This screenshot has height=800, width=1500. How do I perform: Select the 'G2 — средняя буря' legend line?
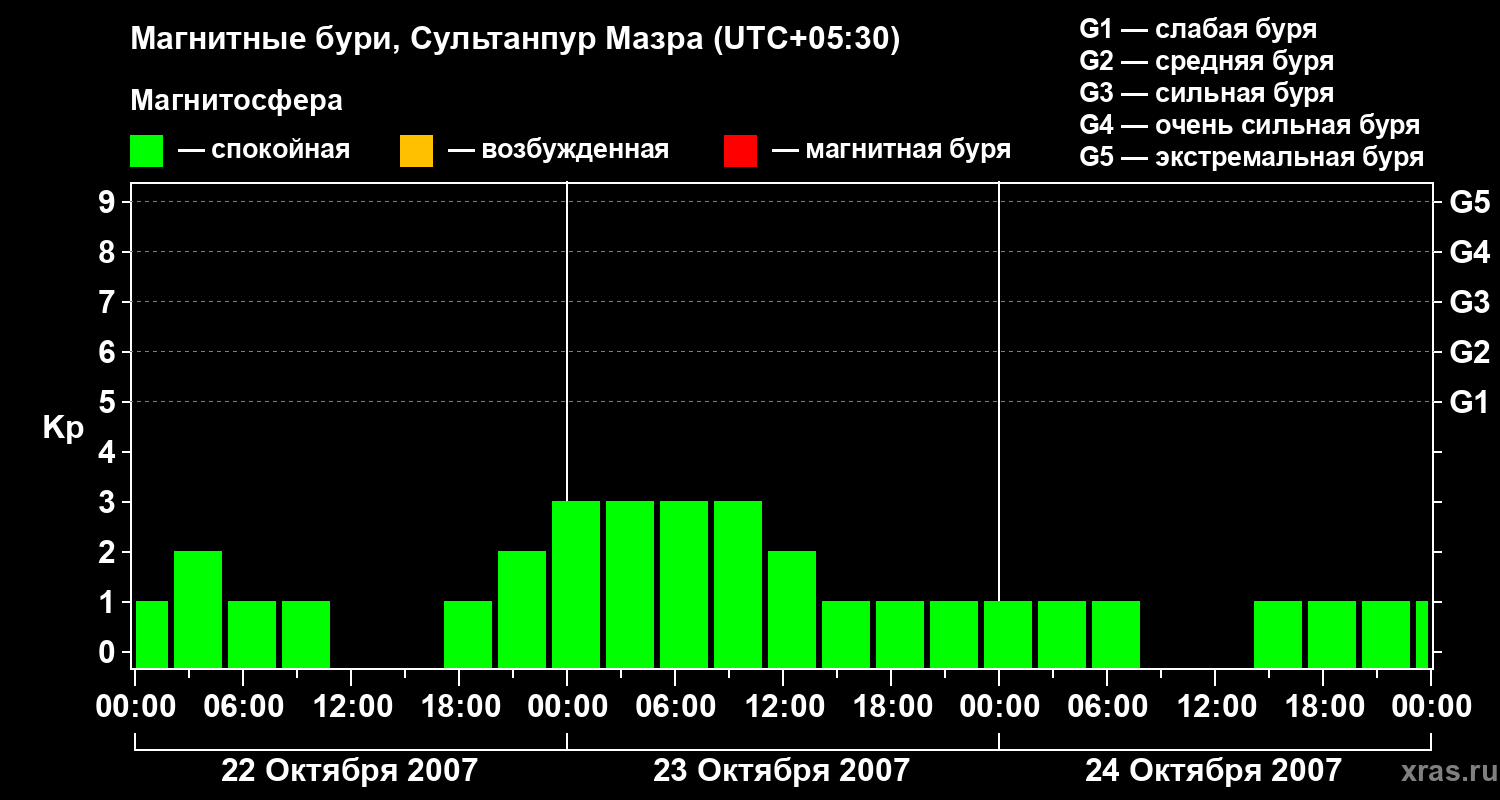pos(1207,61)
